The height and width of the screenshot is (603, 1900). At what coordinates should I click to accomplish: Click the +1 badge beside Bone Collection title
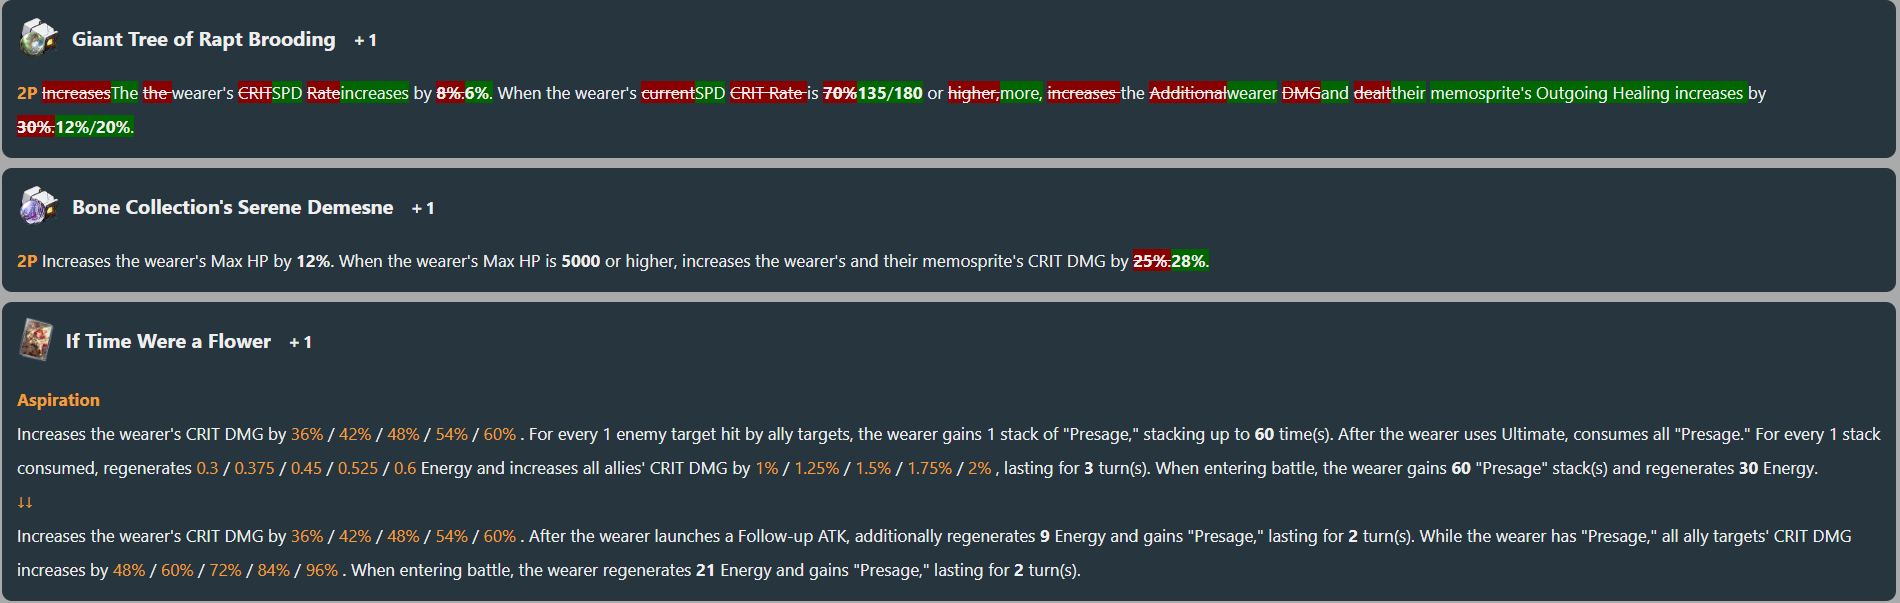423,208
